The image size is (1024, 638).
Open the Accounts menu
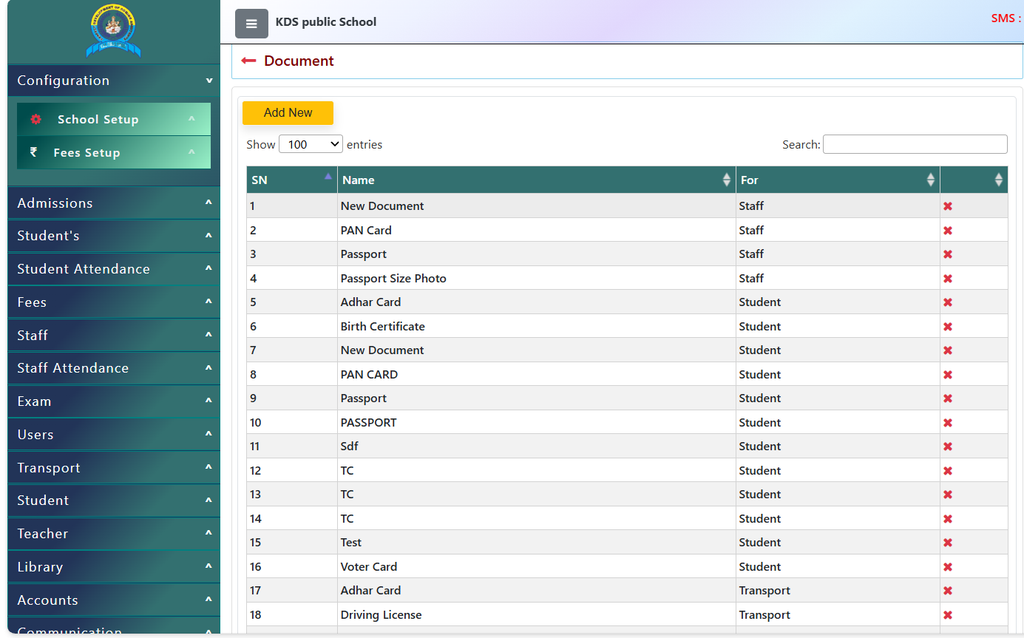click(x=114, y=600)
